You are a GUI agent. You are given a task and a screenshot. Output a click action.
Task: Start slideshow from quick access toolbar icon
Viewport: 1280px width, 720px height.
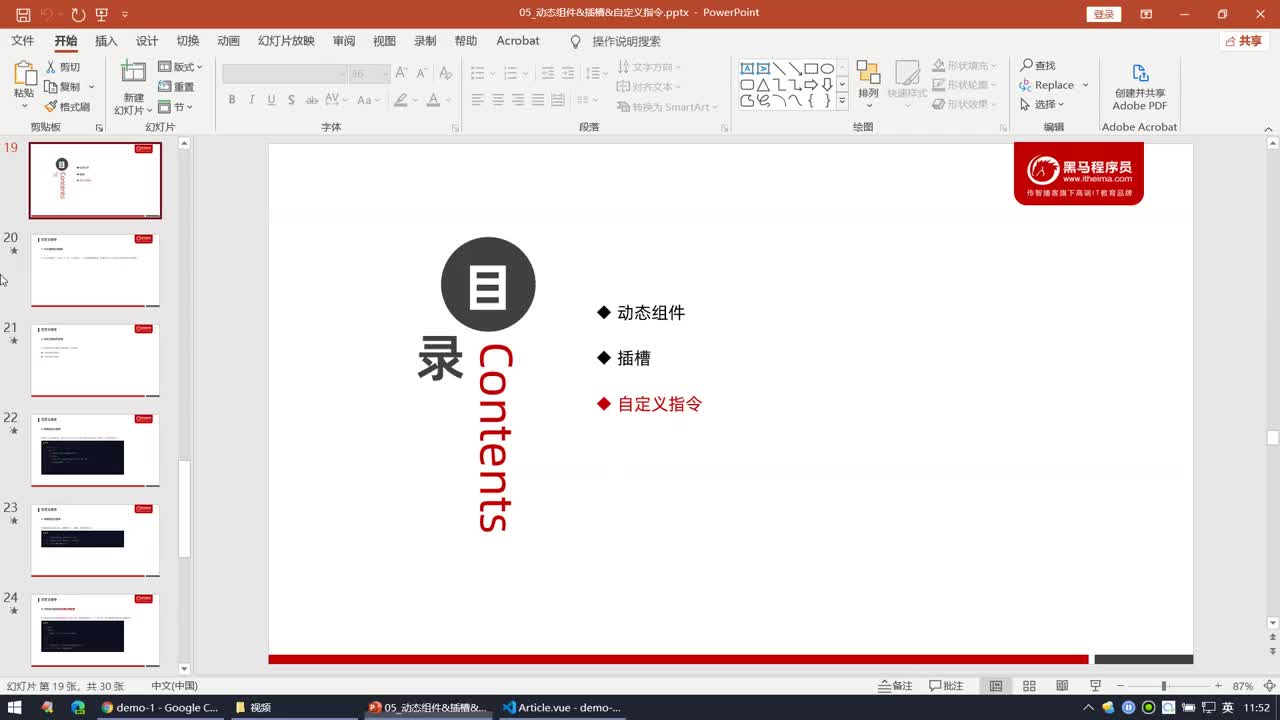pyautogui.click(x=102, y=14)
